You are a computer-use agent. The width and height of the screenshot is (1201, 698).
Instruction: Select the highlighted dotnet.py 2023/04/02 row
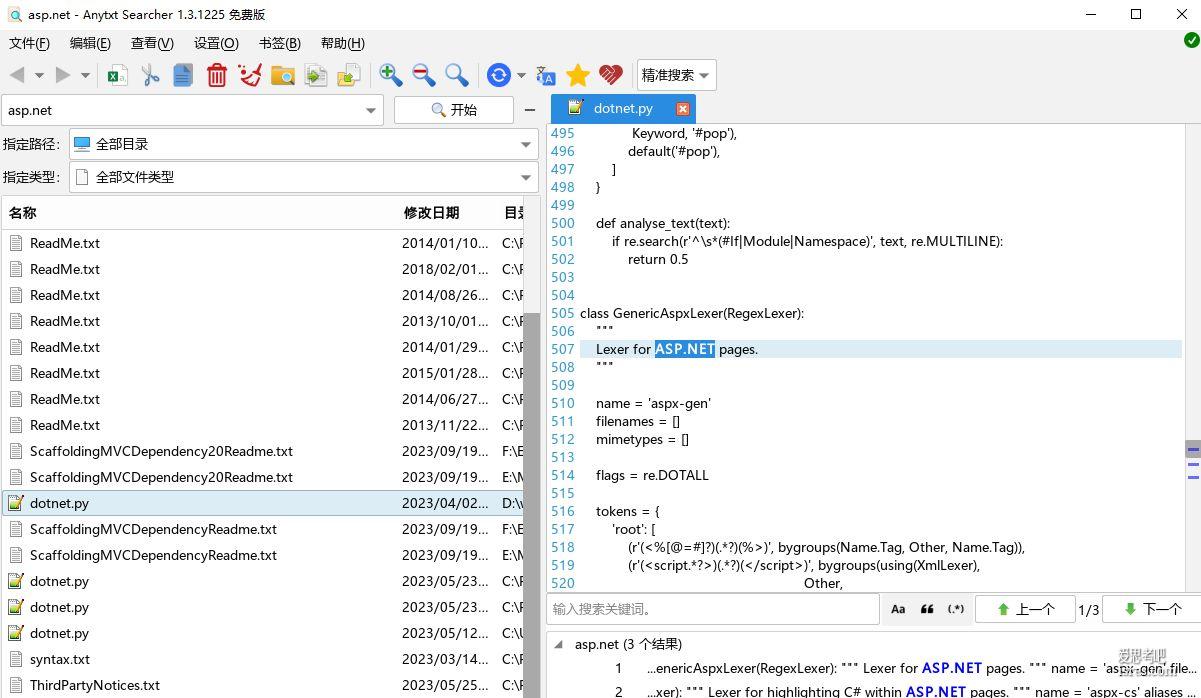(262, 503)
